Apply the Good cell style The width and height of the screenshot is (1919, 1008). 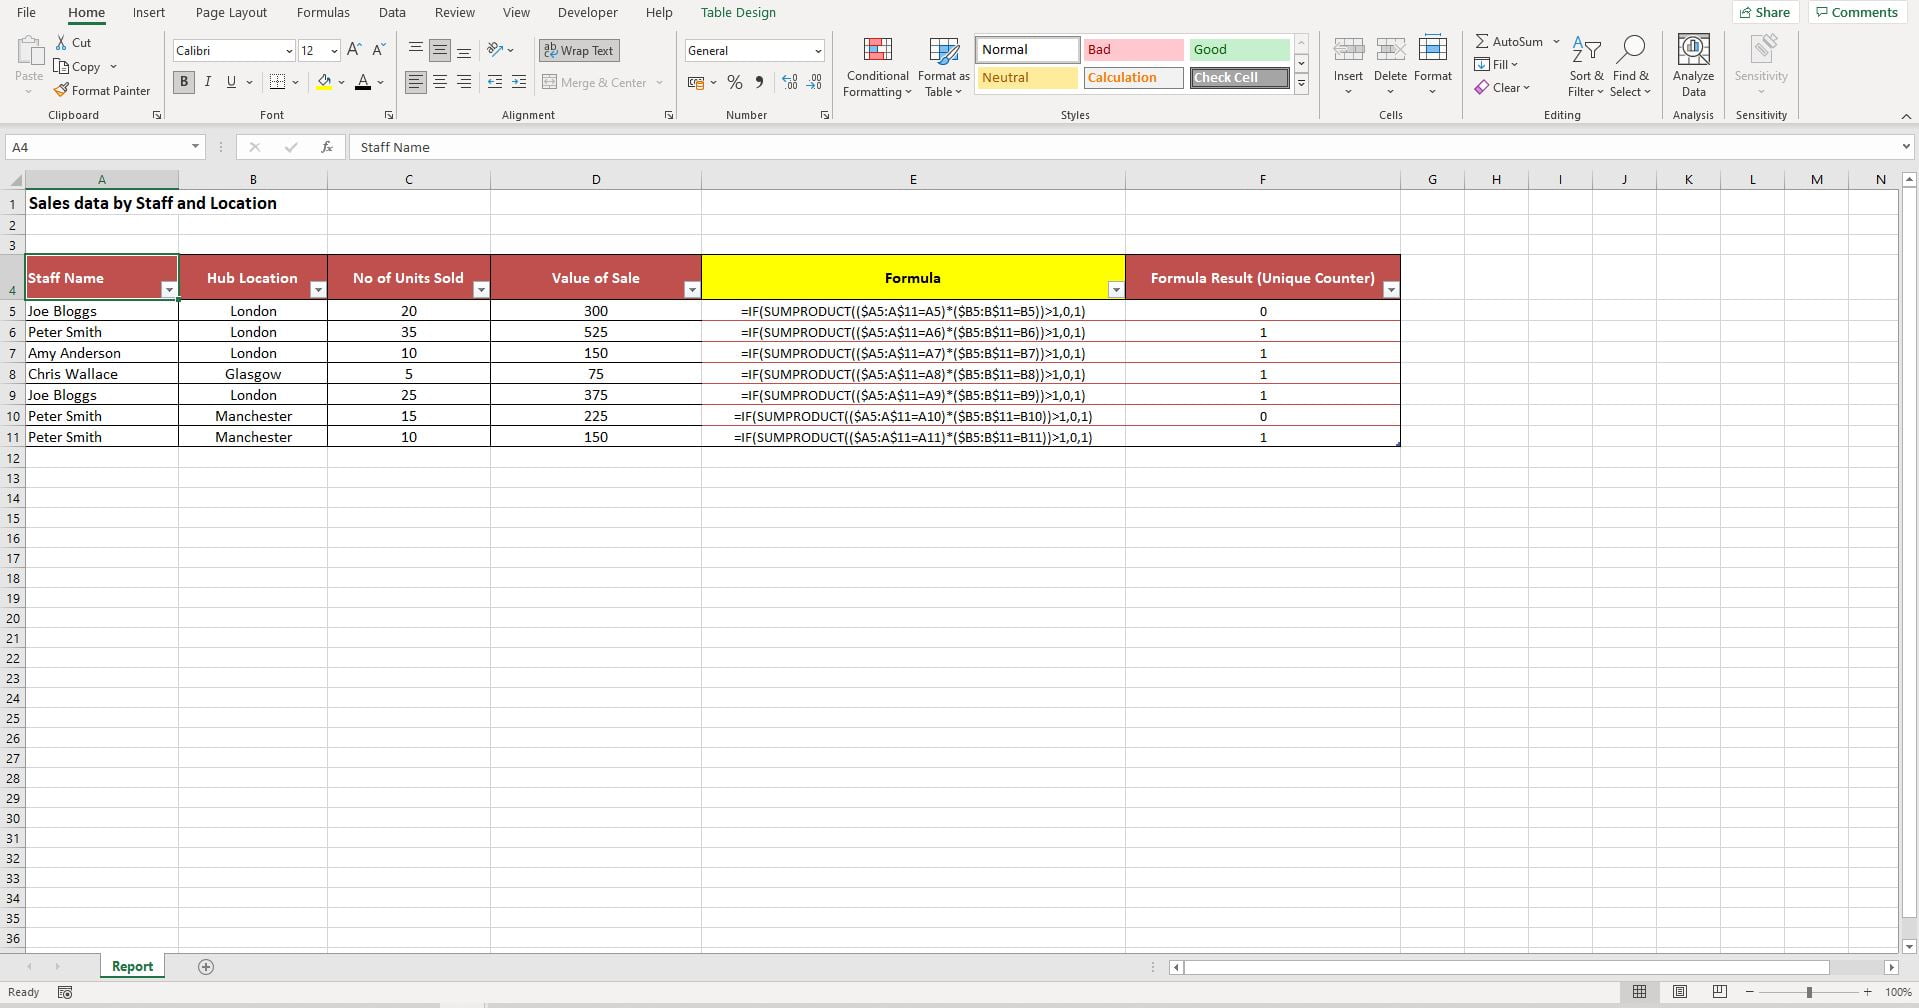coord(1239,49)
